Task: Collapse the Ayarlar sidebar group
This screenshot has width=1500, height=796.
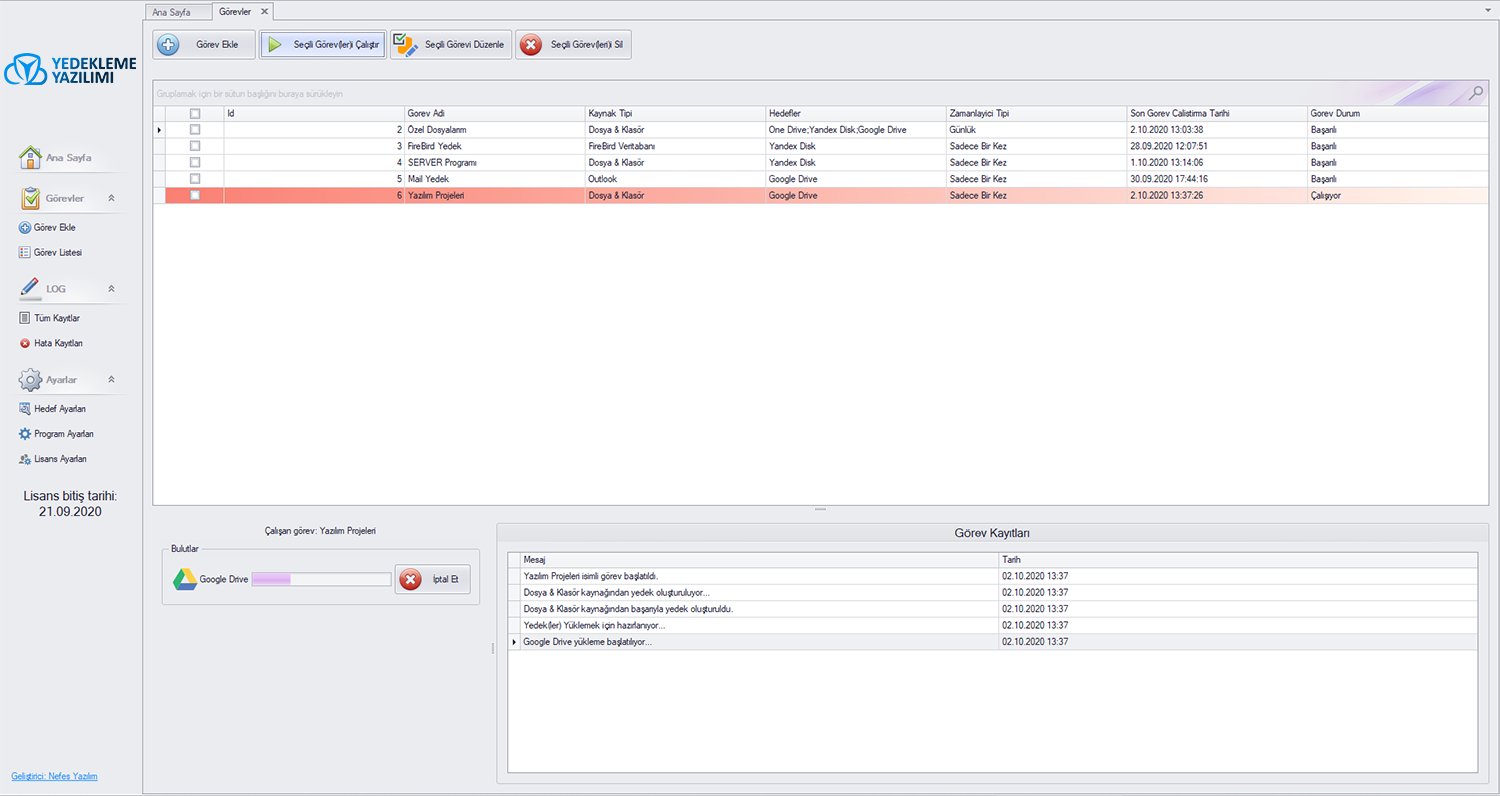Action: pyautogui.click(x=111, y=380)
